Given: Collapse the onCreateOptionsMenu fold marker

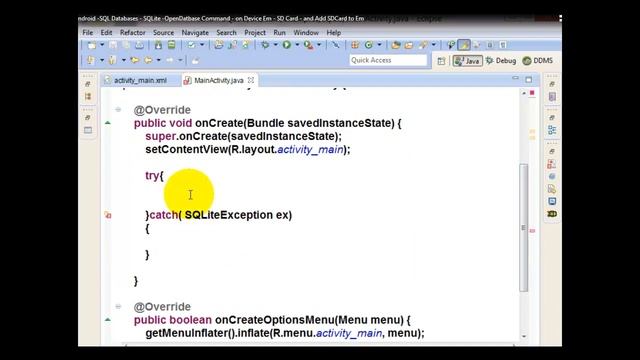Looking at the screenshot, I should pyautogui.click(x=118, y=306).
